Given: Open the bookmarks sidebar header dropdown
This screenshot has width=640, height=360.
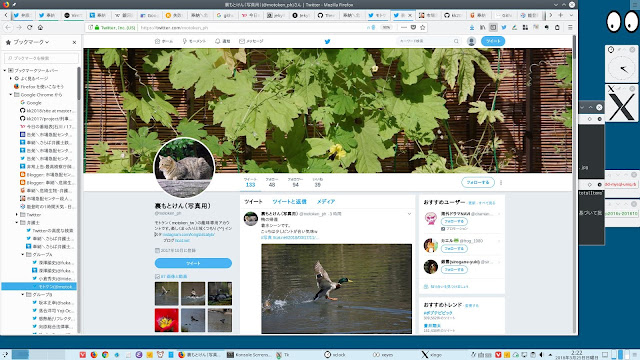Looking at the screenshot, I should click(31, 42).
